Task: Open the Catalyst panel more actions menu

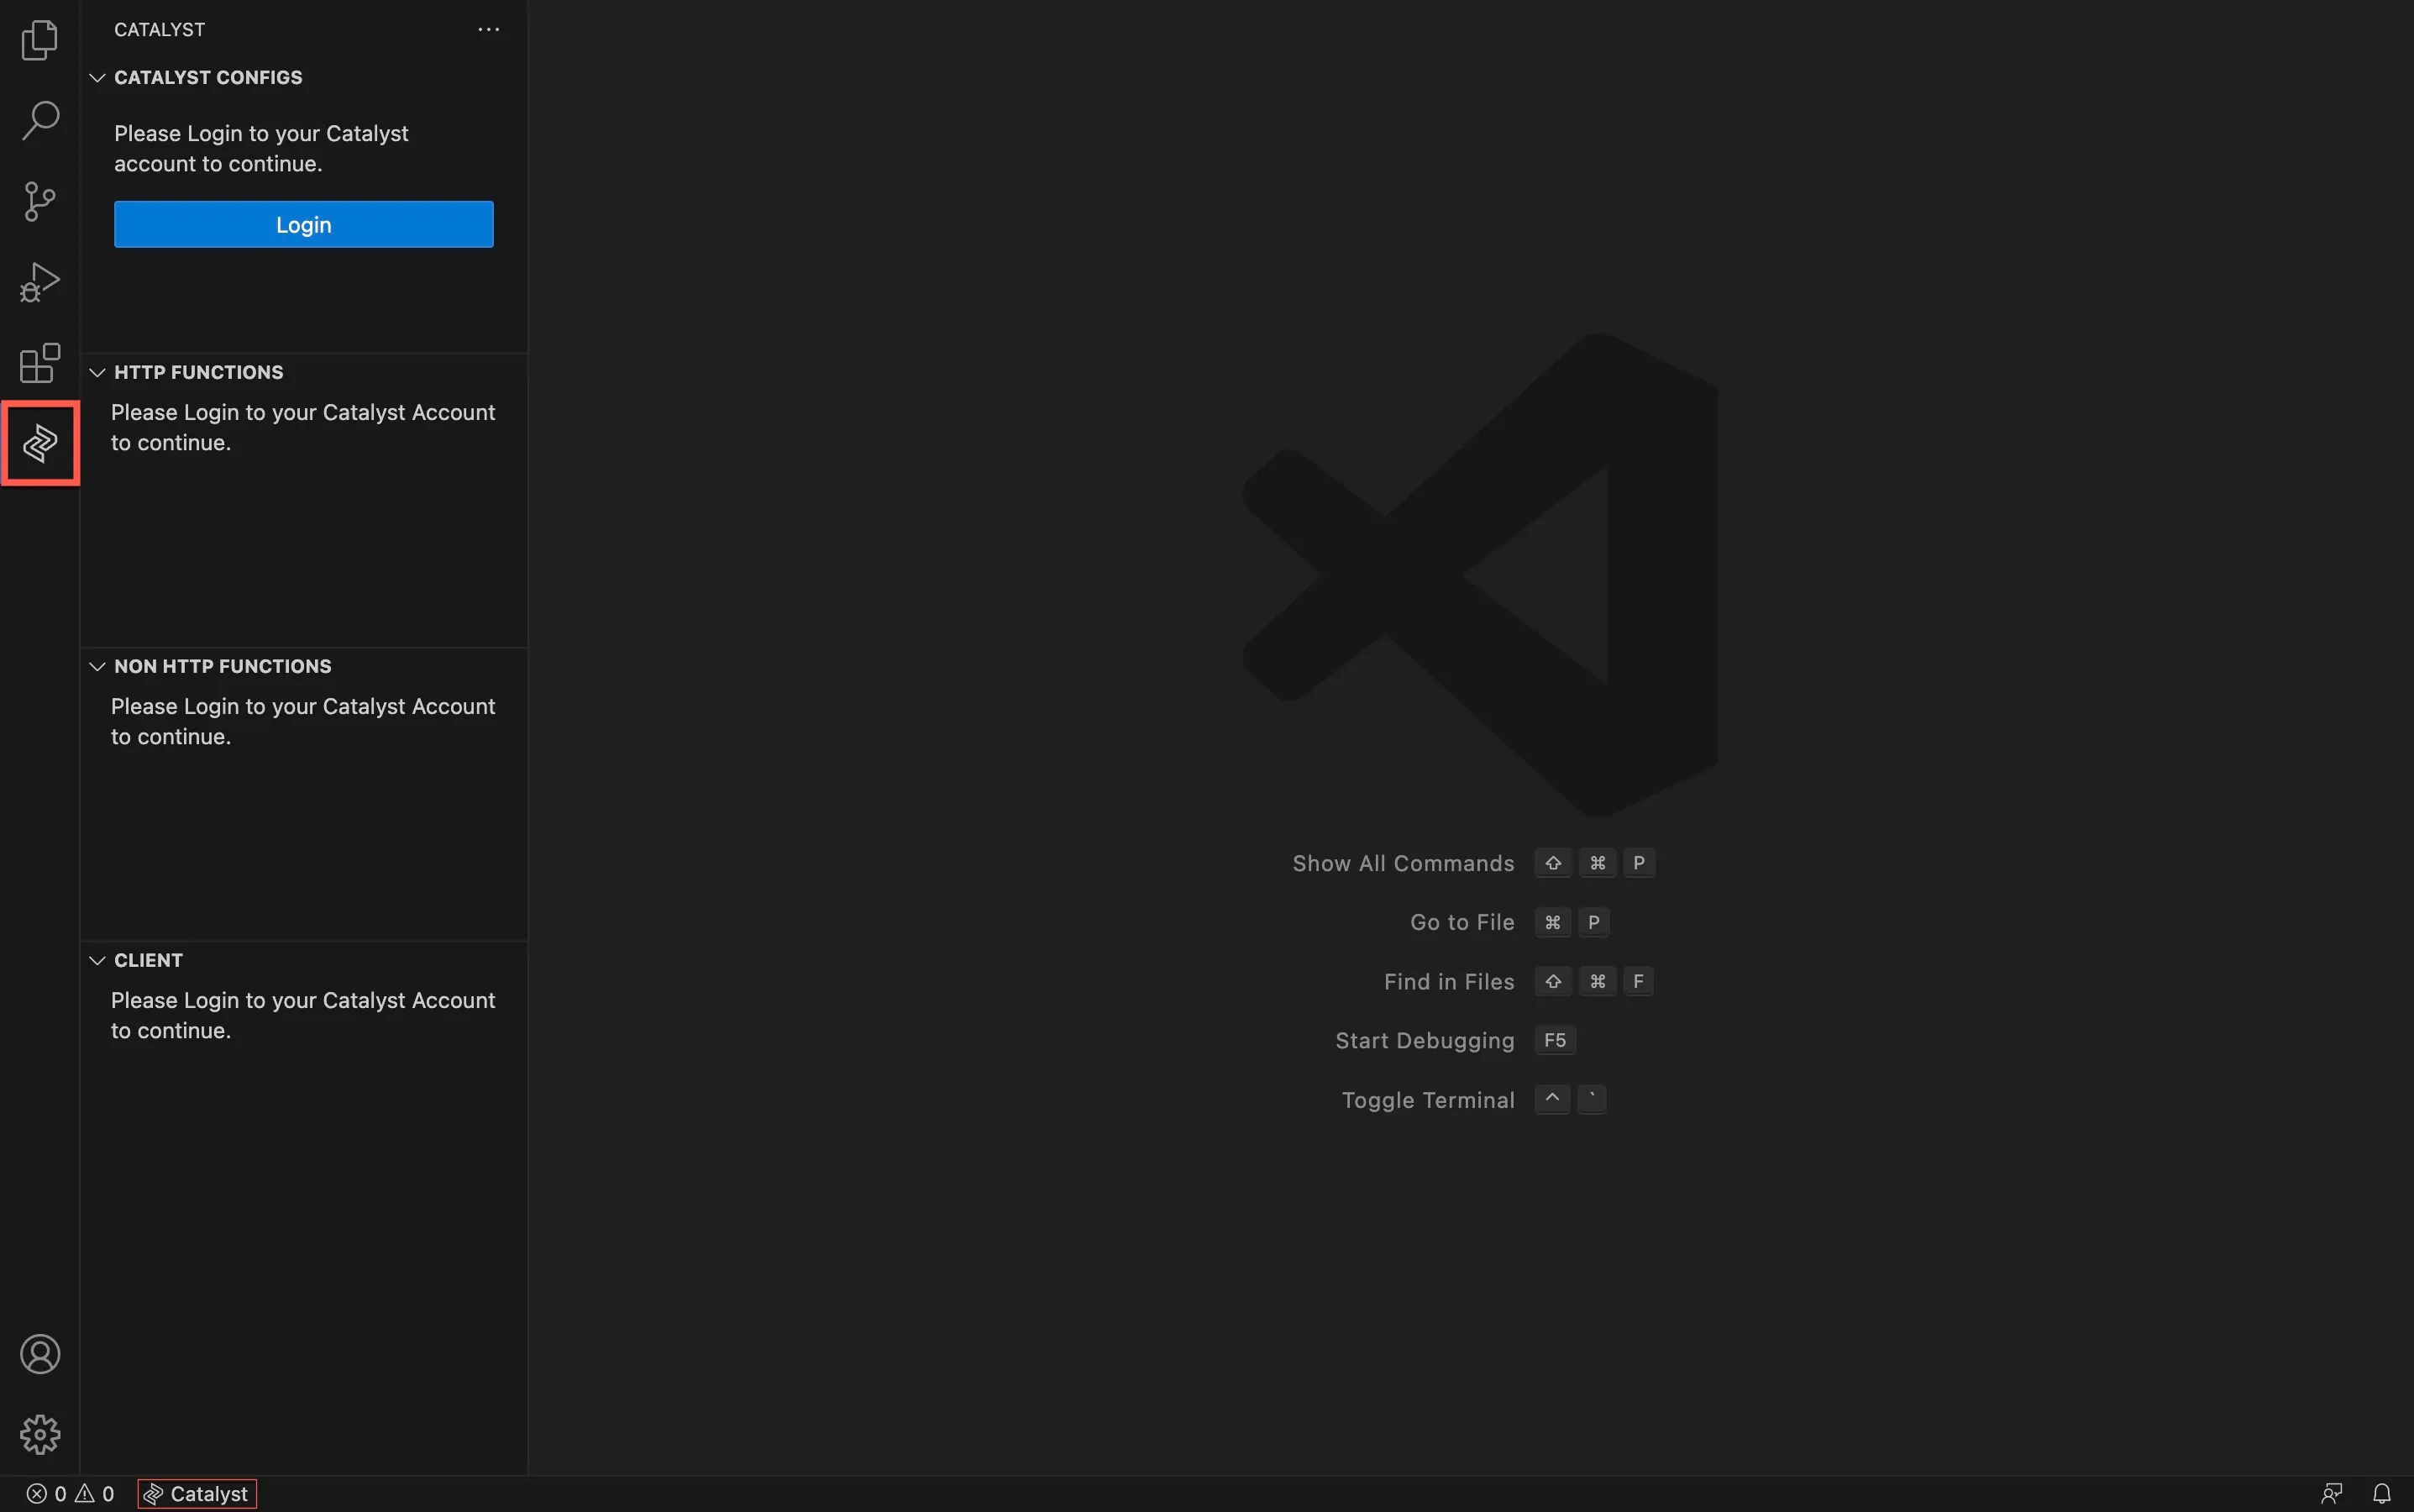Action: (x=488, y=30)
